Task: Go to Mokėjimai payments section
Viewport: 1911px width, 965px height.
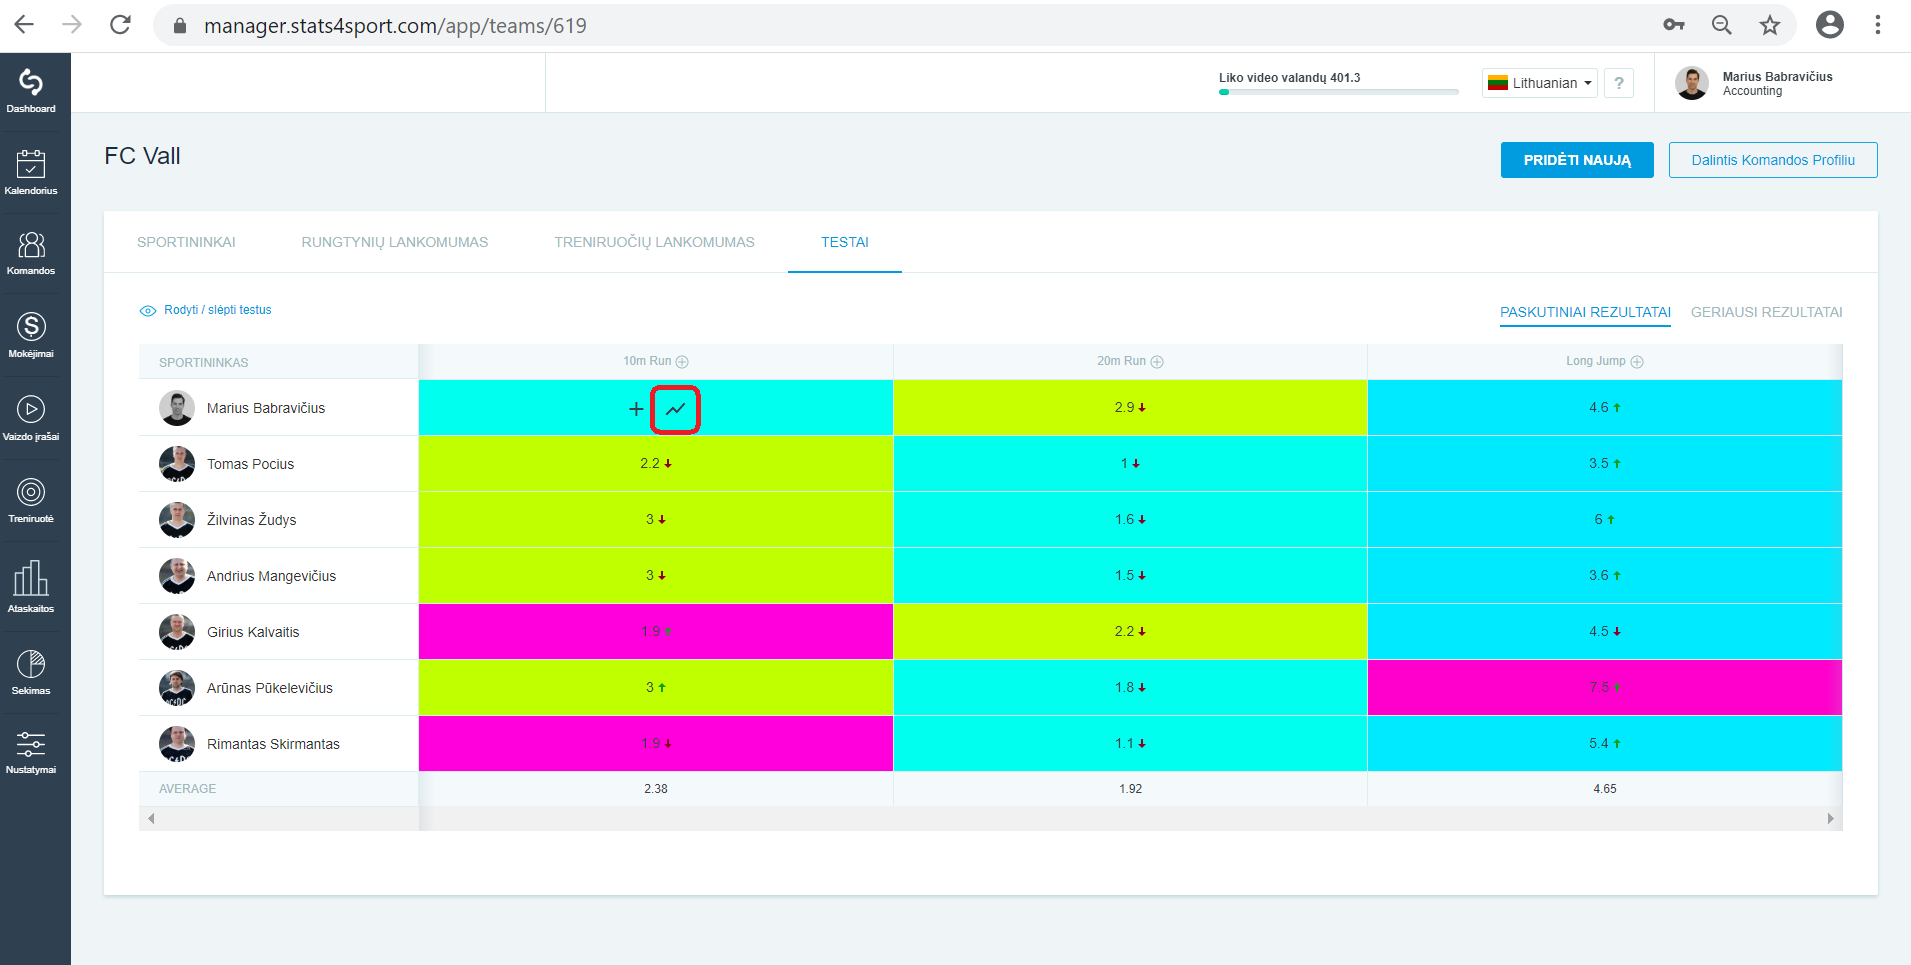Action: [31, 334]
